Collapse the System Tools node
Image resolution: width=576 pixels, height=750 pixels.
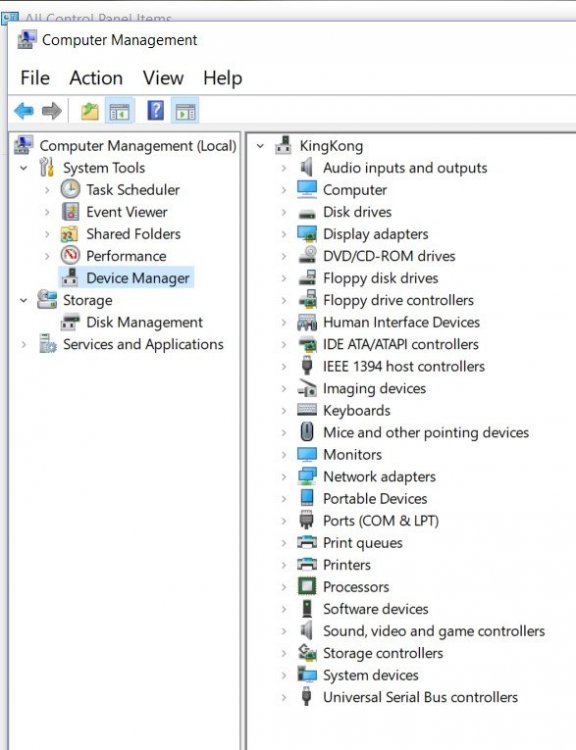tap(23, 168)
